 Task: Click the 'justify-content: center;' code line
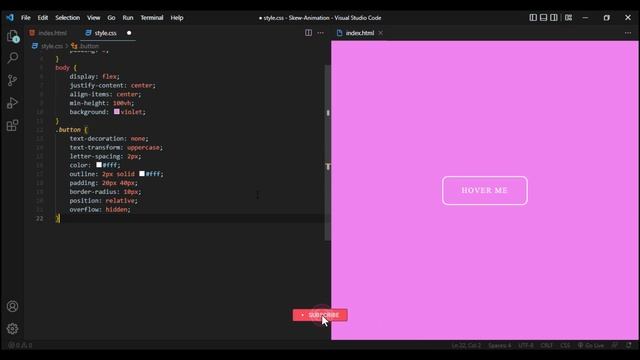point(112,85)
